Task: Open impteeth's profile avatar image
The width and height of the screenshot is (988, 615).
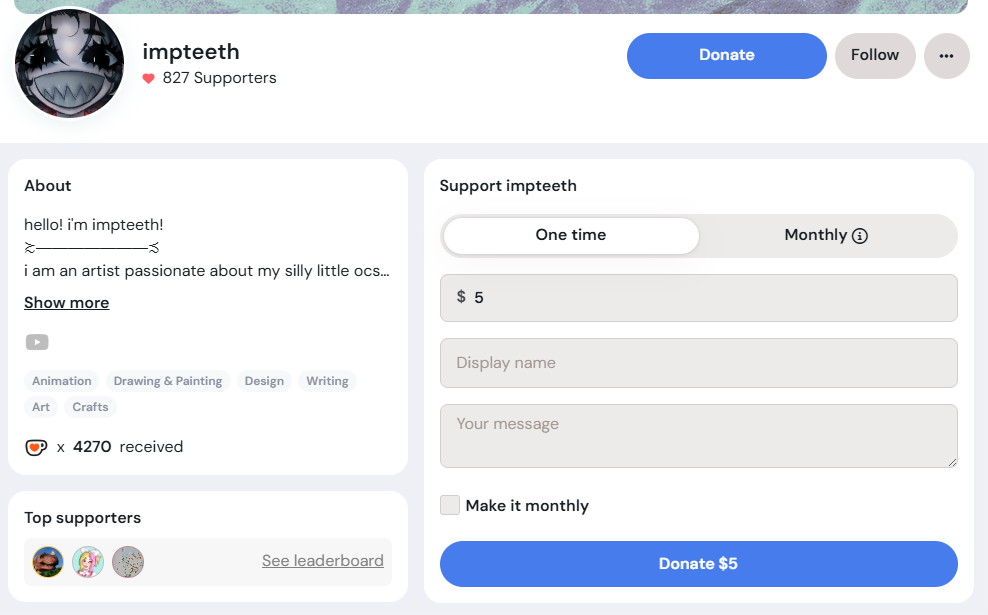Action: pyautogui.click(x=69, y=64)
